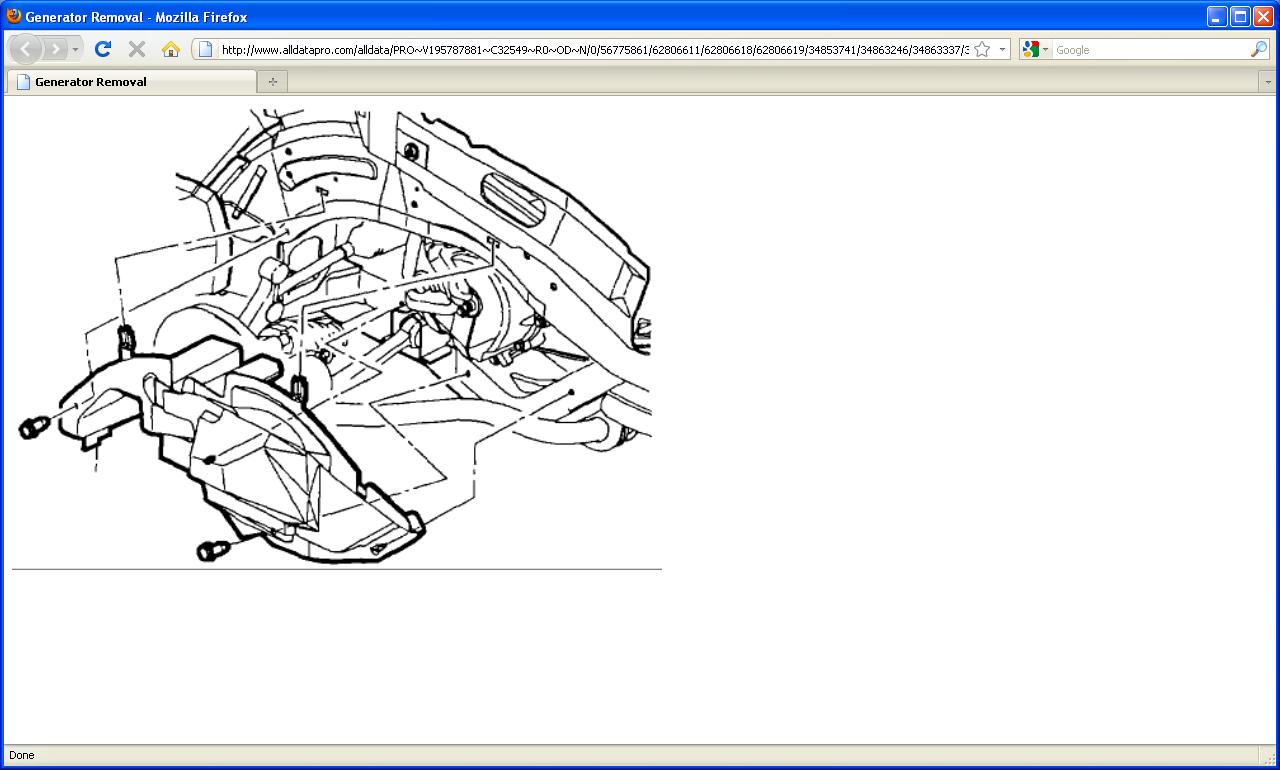Click the Firefox icon in the title bar
This screenshot has height=770, width=1280.
pos(14,16)
